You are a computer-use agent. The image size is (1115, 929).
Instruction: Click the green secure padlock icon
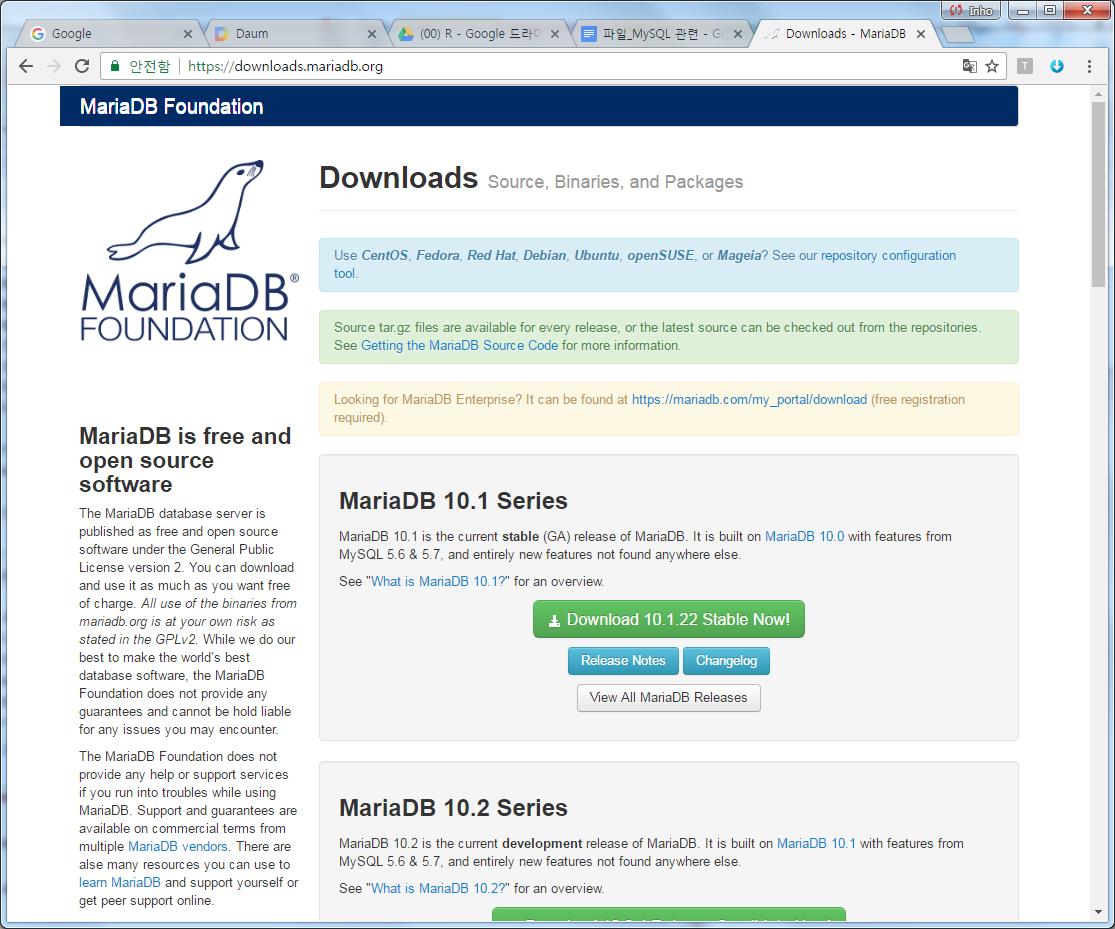[x=114, y=66]
